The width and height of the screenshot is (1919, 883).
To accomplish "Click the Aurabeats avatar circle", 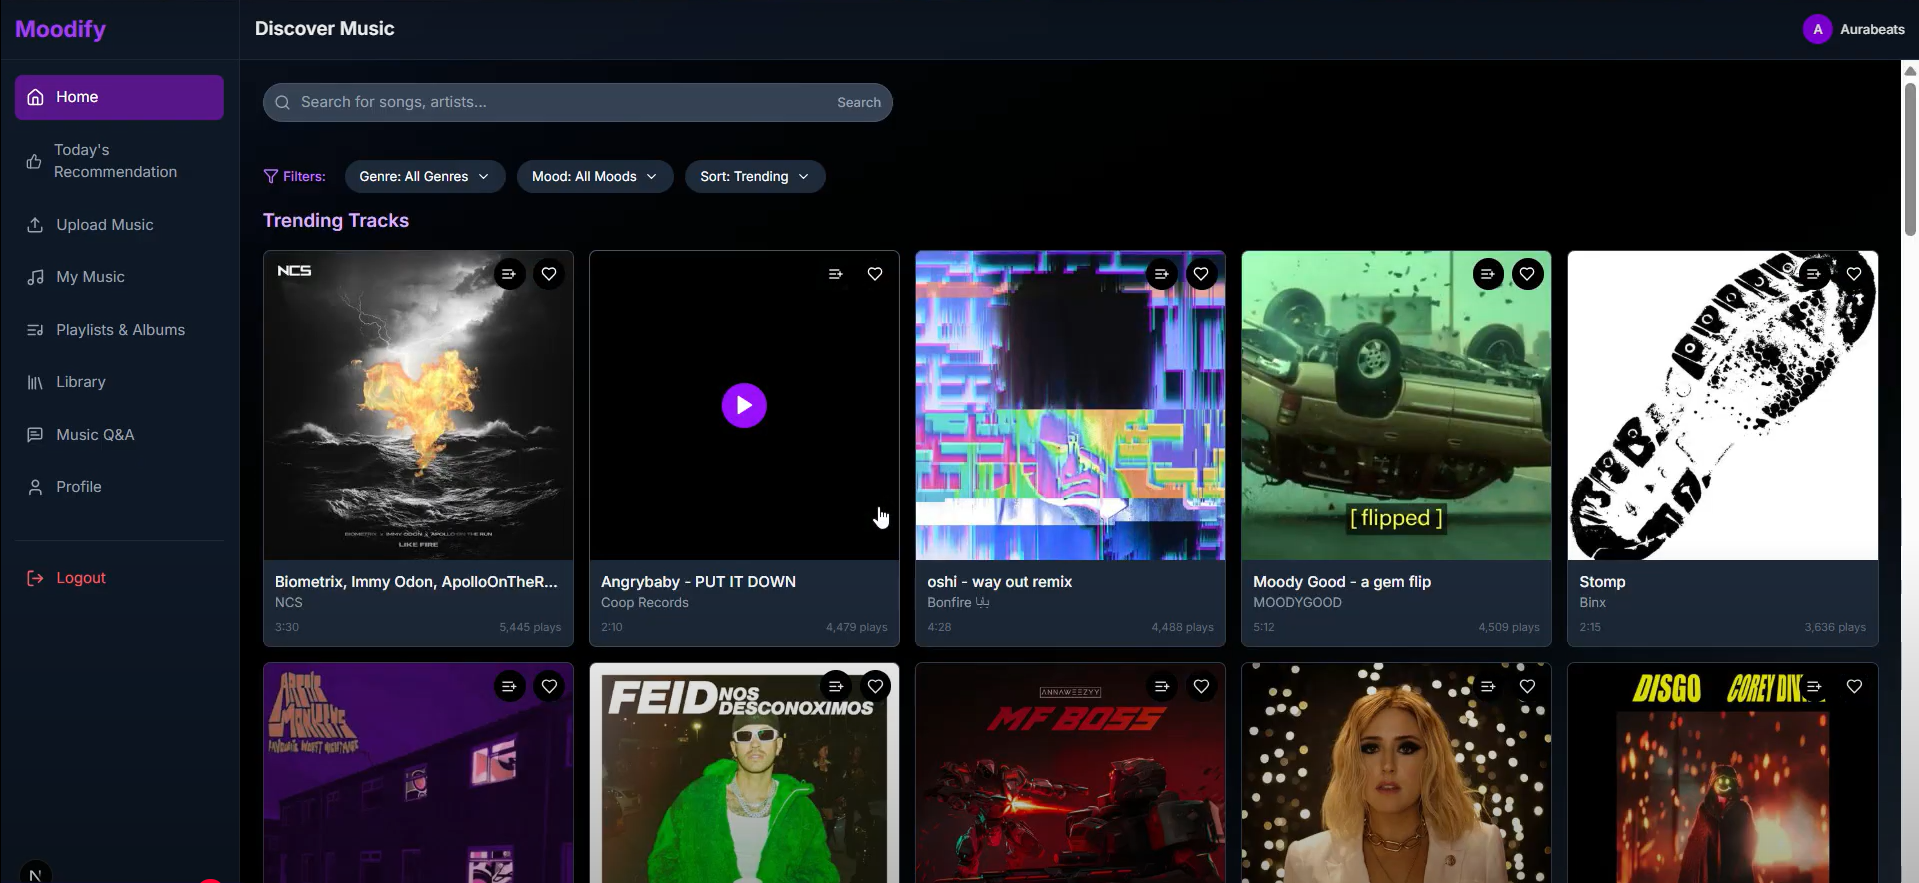I will coord(1817,29).
